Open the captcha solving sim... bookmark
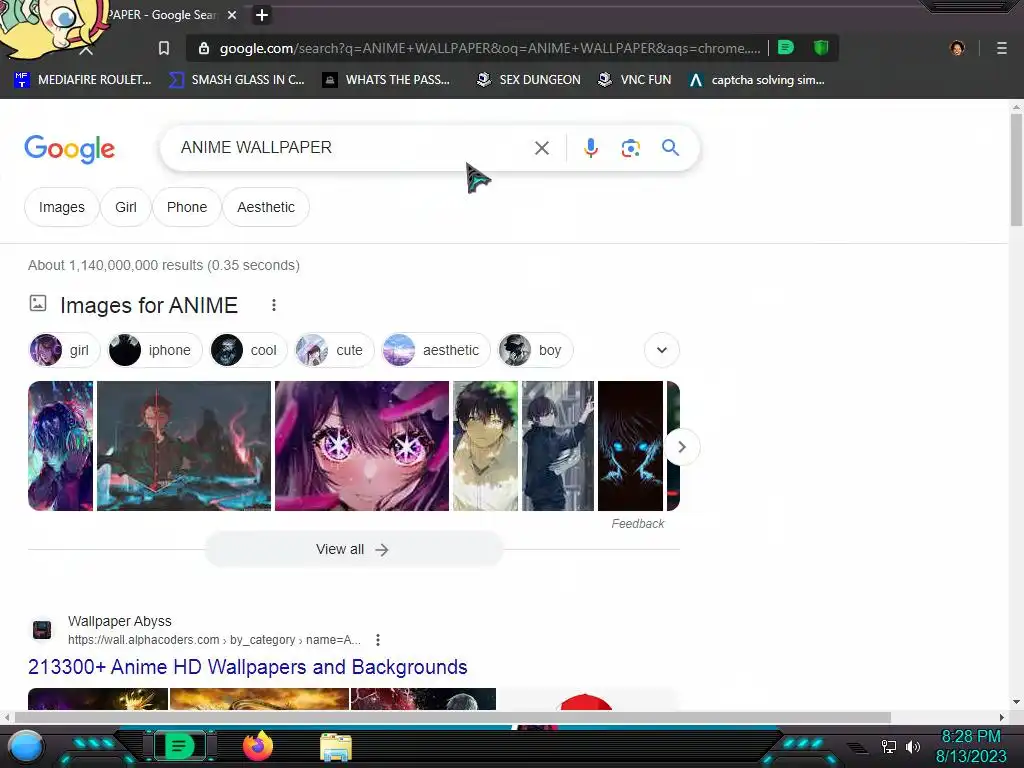Screen dimensions: 1024x768 click(757, 80)
